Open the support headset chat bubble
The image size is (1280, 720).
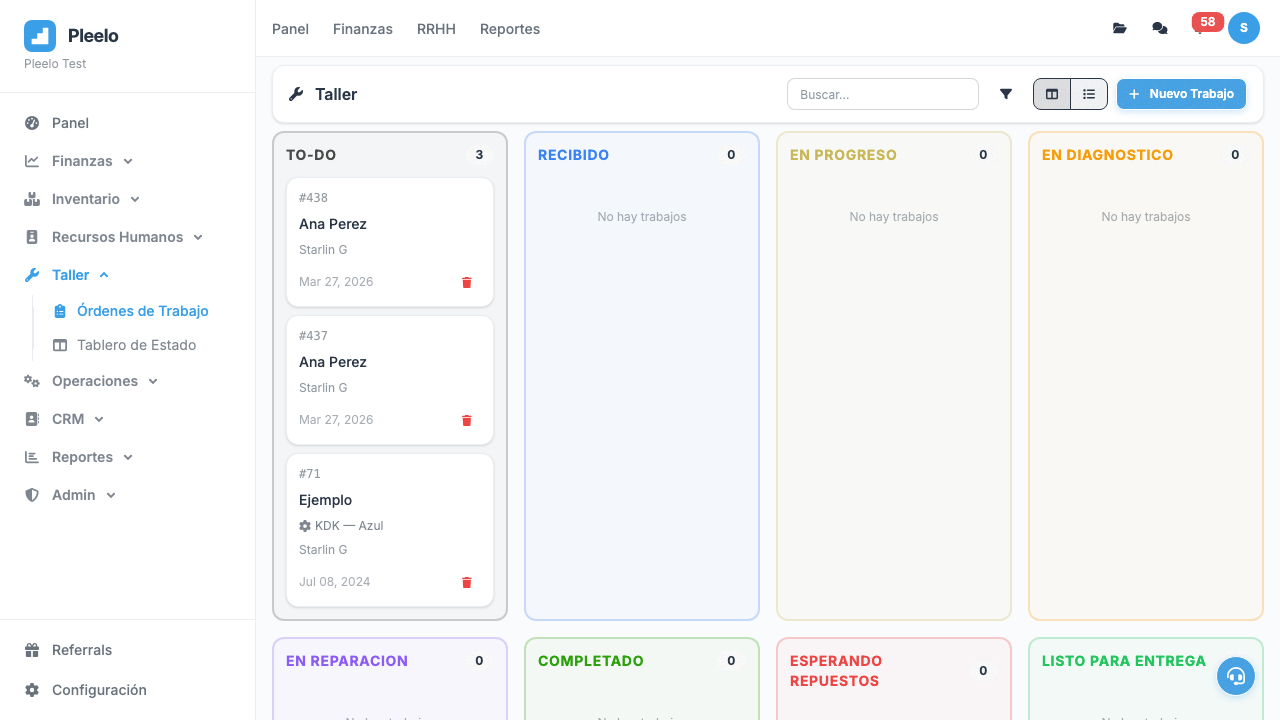pyautogui.click(x=1235, y=676)
